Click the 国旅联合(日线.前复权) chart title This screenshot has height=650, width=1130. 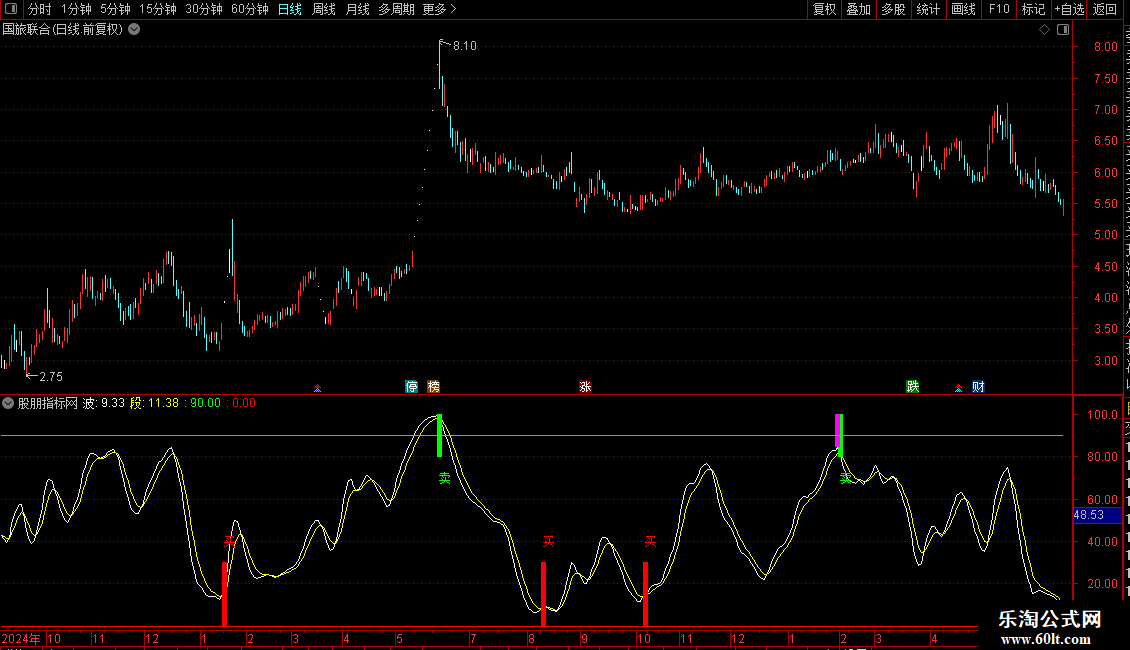coord(63,30)
